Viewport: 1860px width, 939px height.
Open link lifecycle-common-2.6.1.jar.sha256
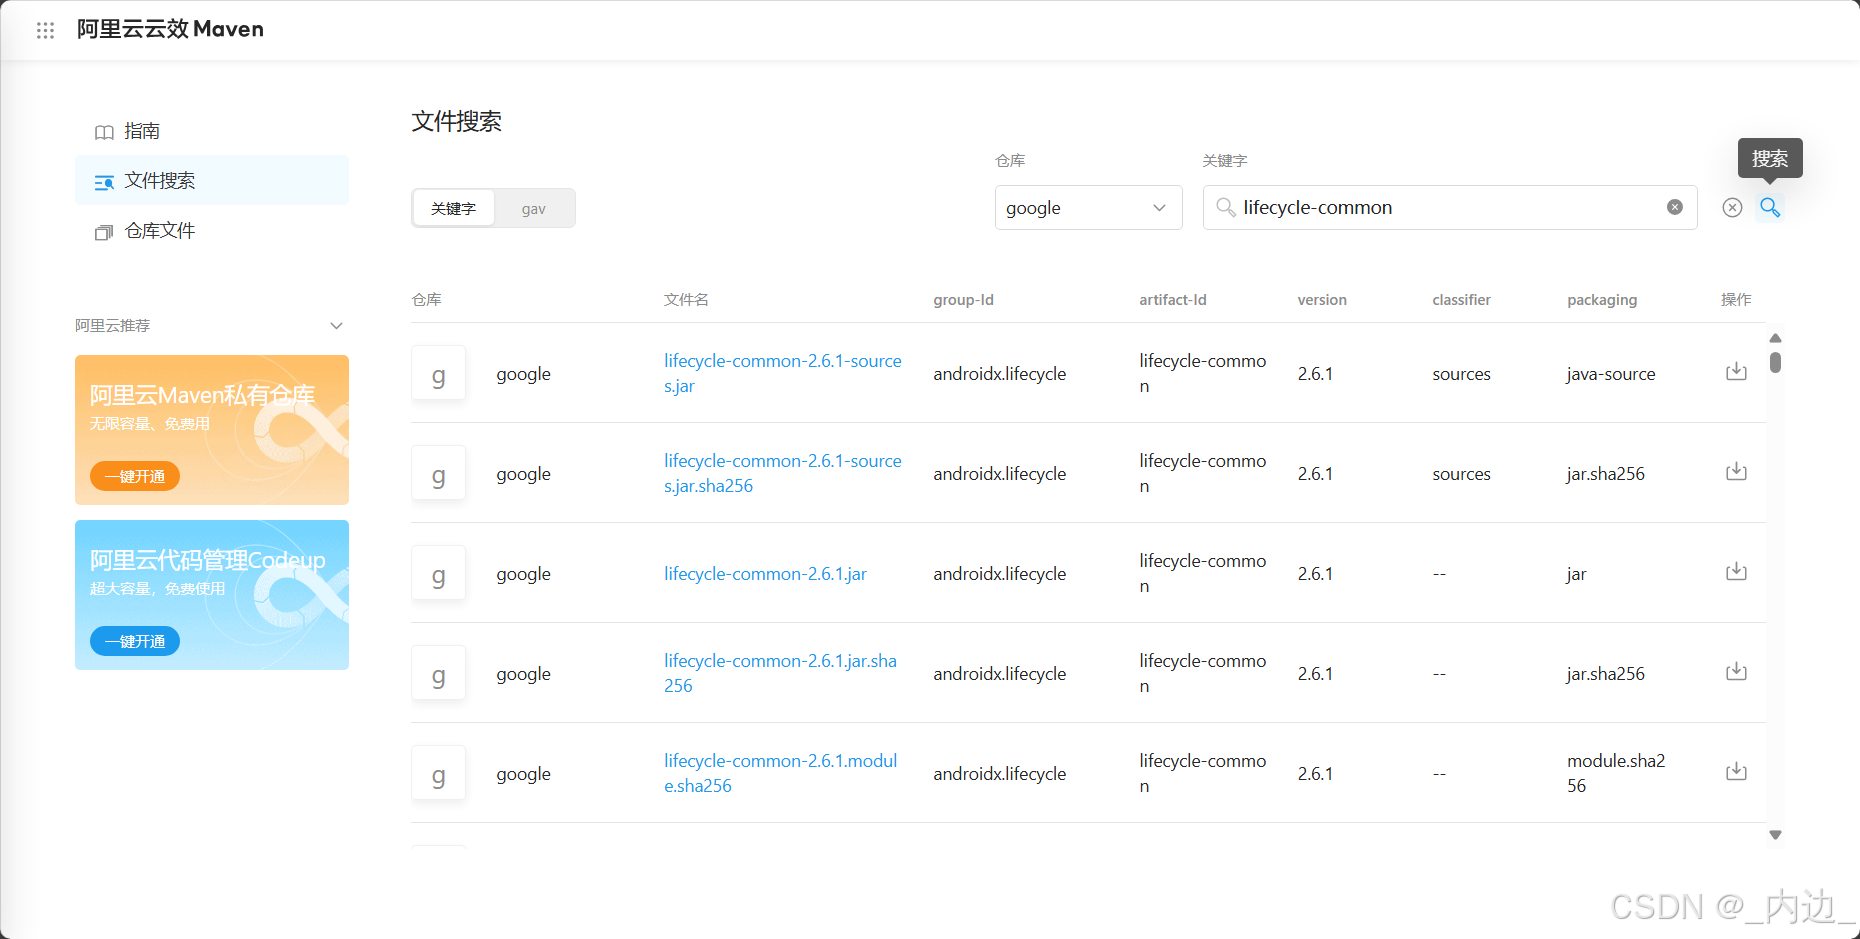click(x=780, y=673)
